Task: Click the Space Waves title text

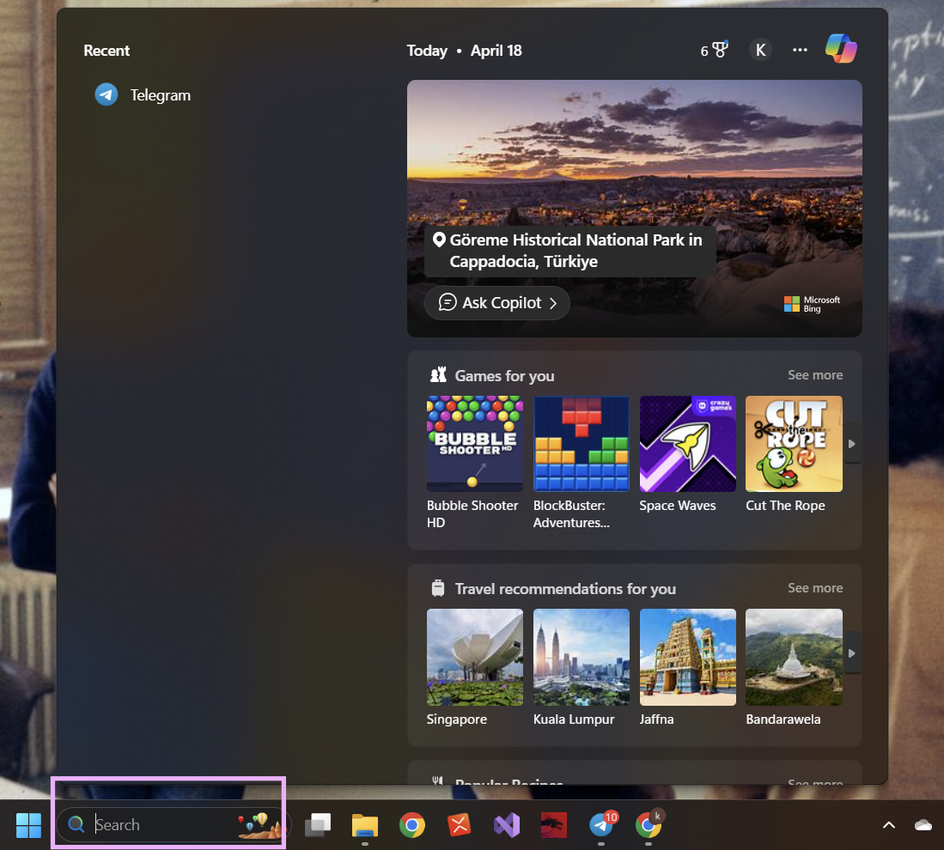Action: [677, 506]
